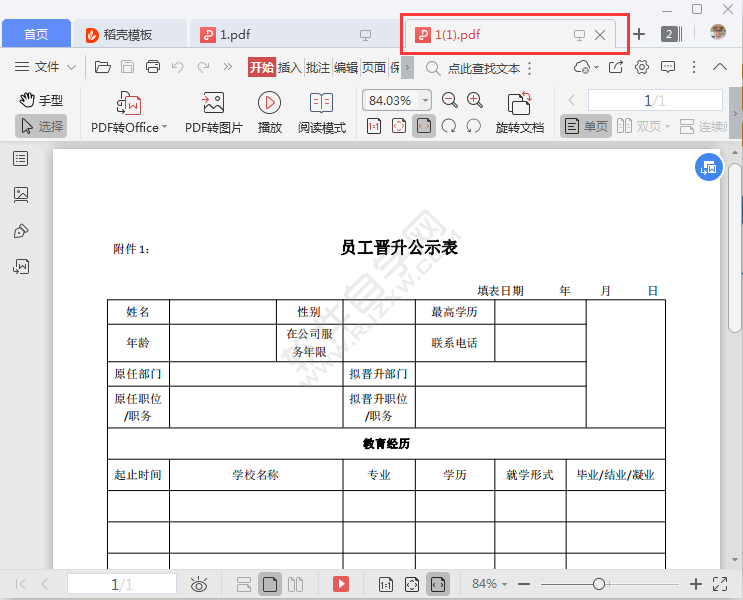Screen dimensions: 743x600
Task: Jump to the first page in the status bar
Action: tap(20, 584)
